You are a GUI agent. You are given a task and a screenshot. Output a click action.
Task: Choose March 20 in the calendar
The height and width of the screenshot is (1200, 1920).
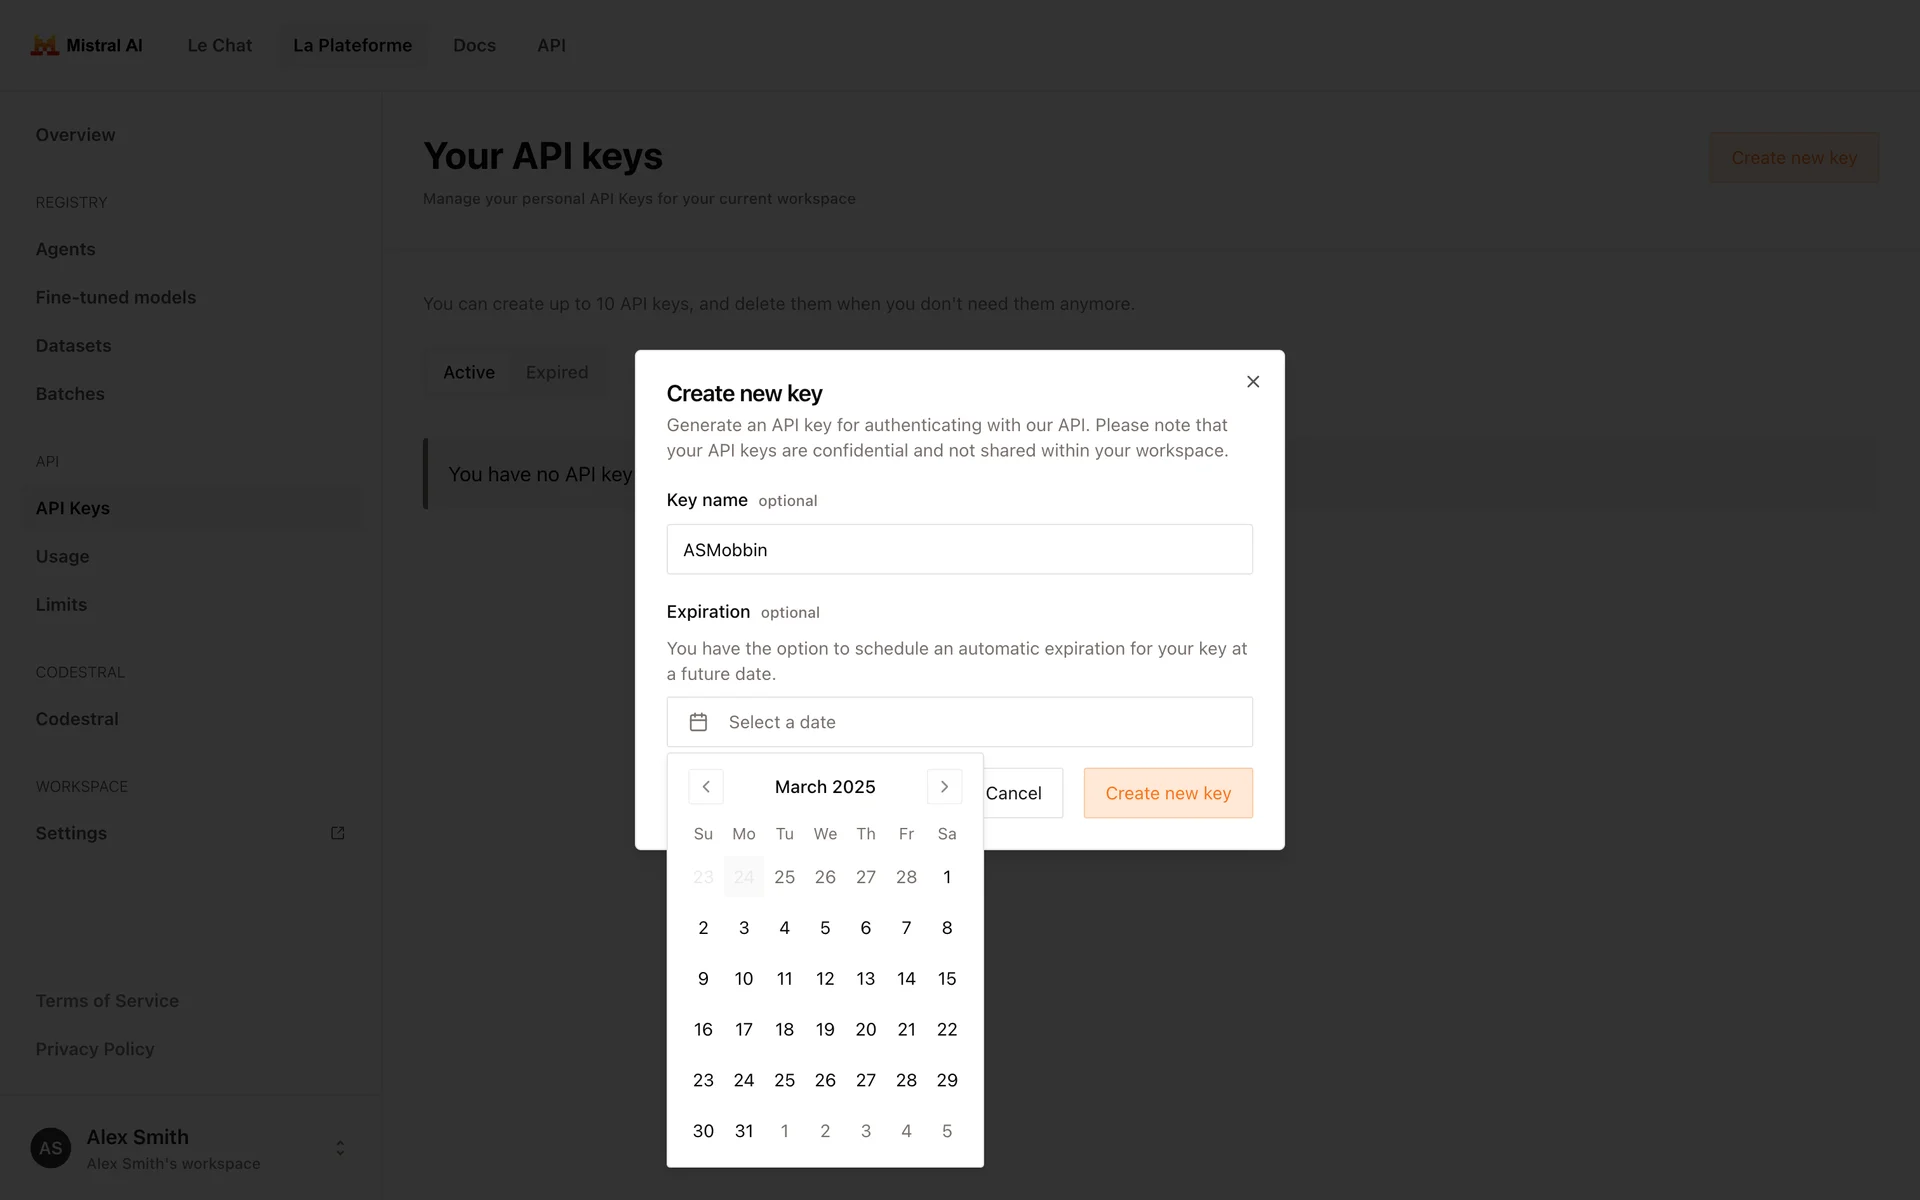pos(866,1030)
